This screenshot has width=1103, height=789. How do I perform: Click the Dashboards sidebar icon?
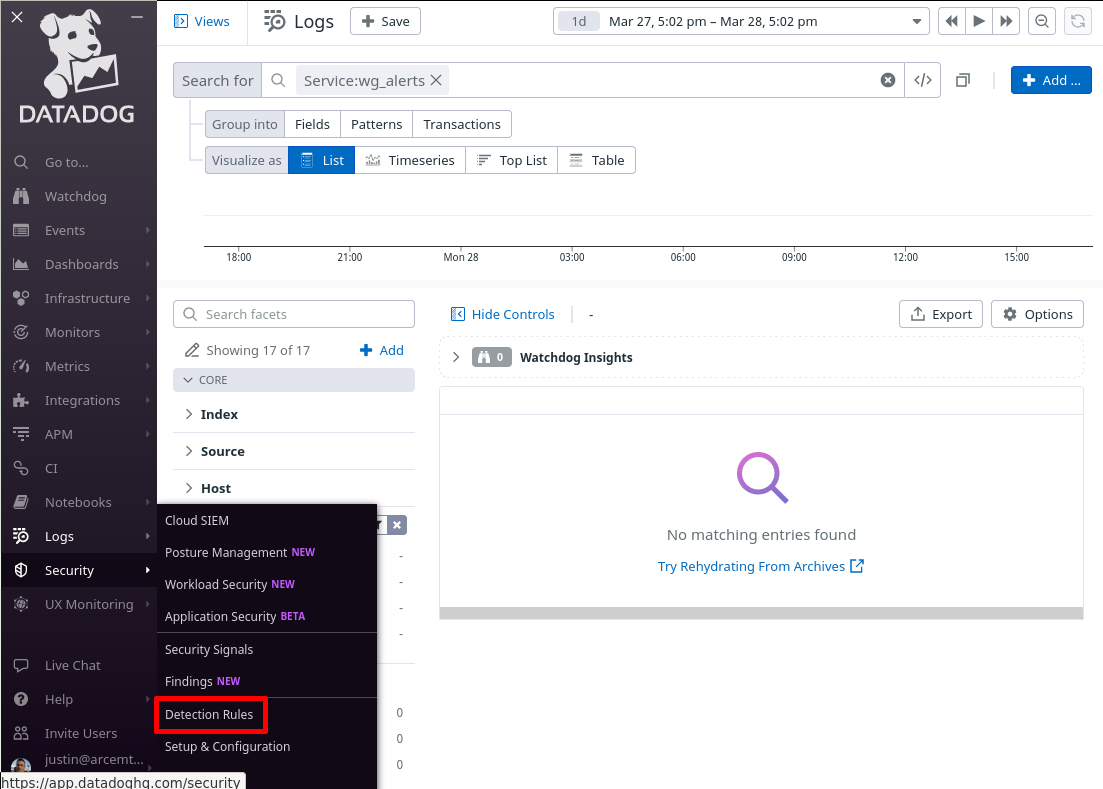tap(21, 264)
